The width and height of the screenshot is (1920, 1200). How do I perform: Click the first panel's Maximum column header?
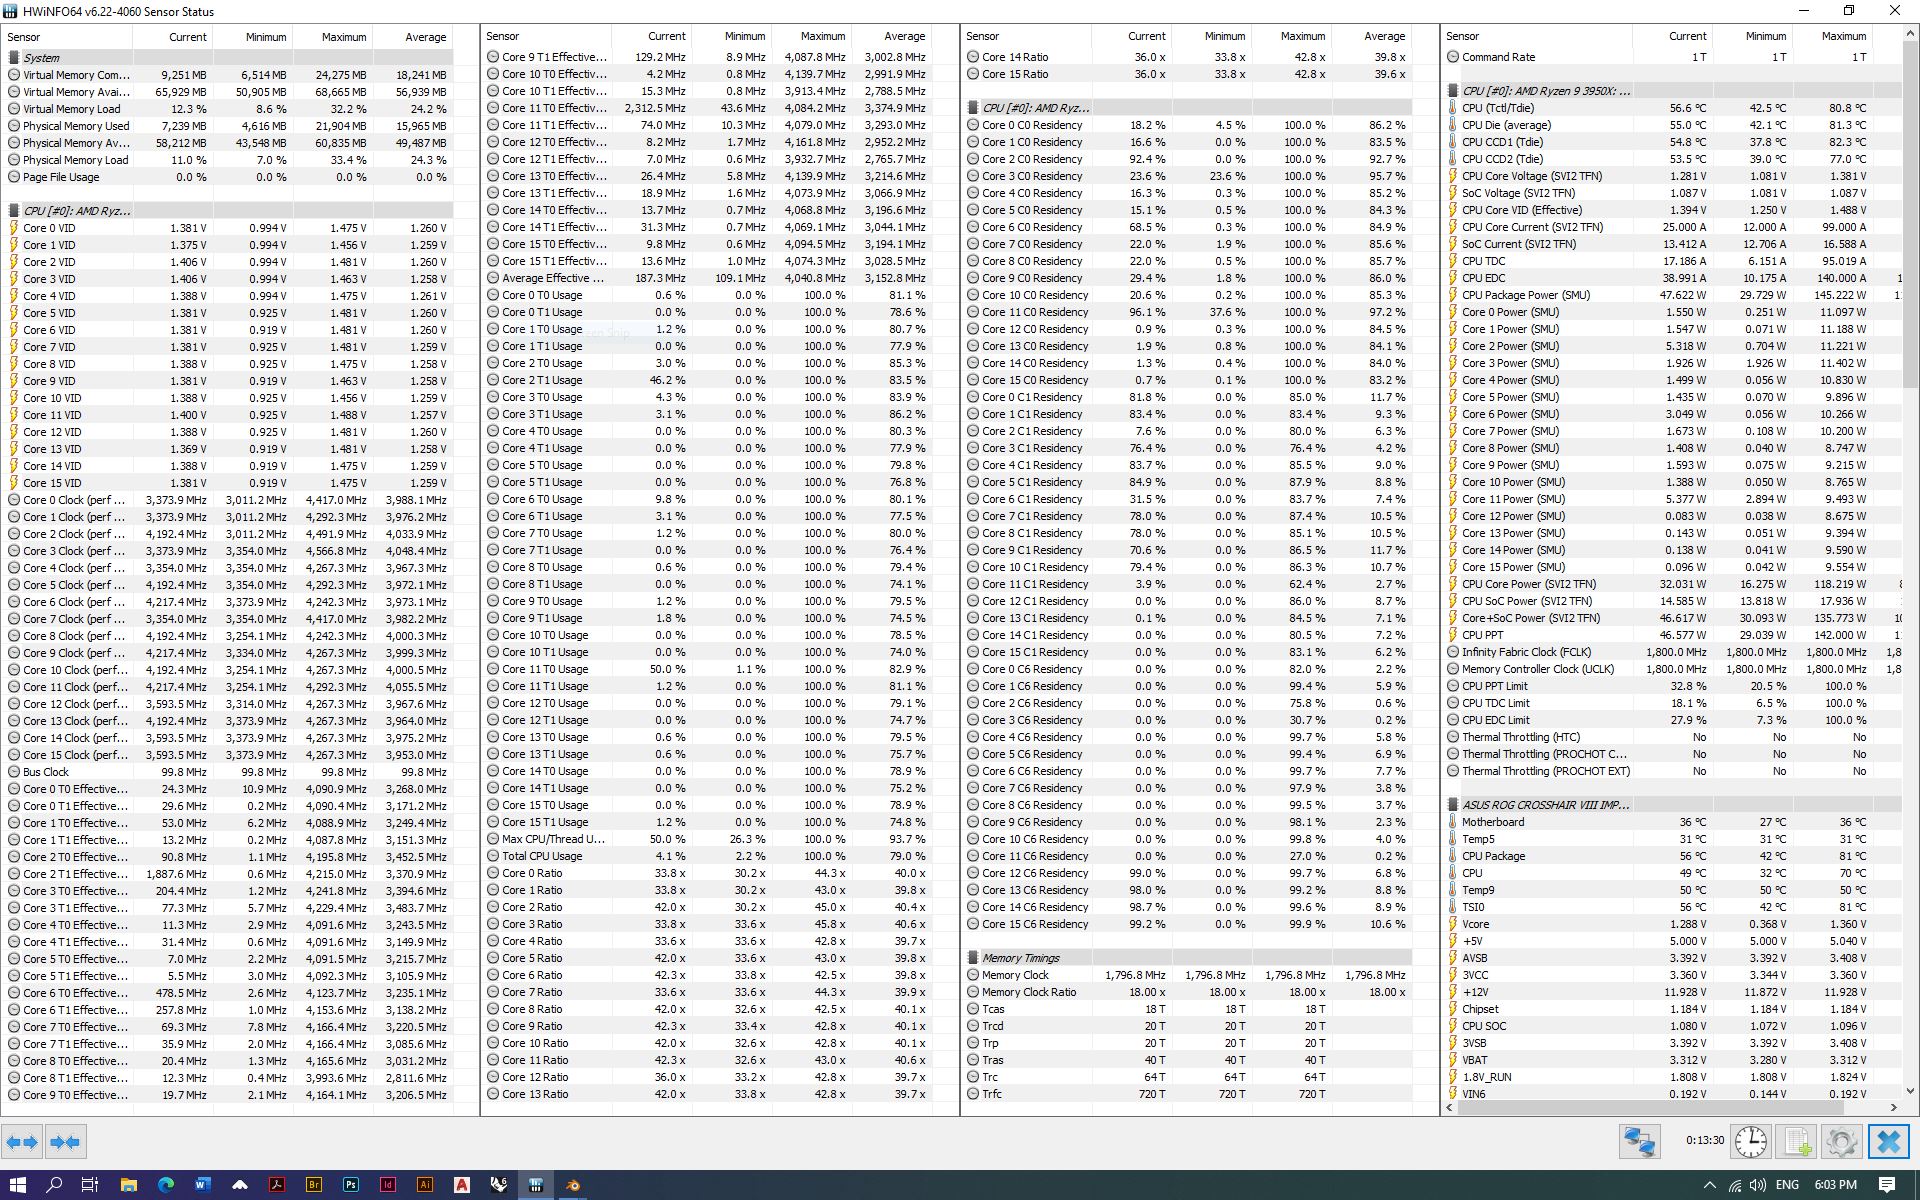coord(343,37)
